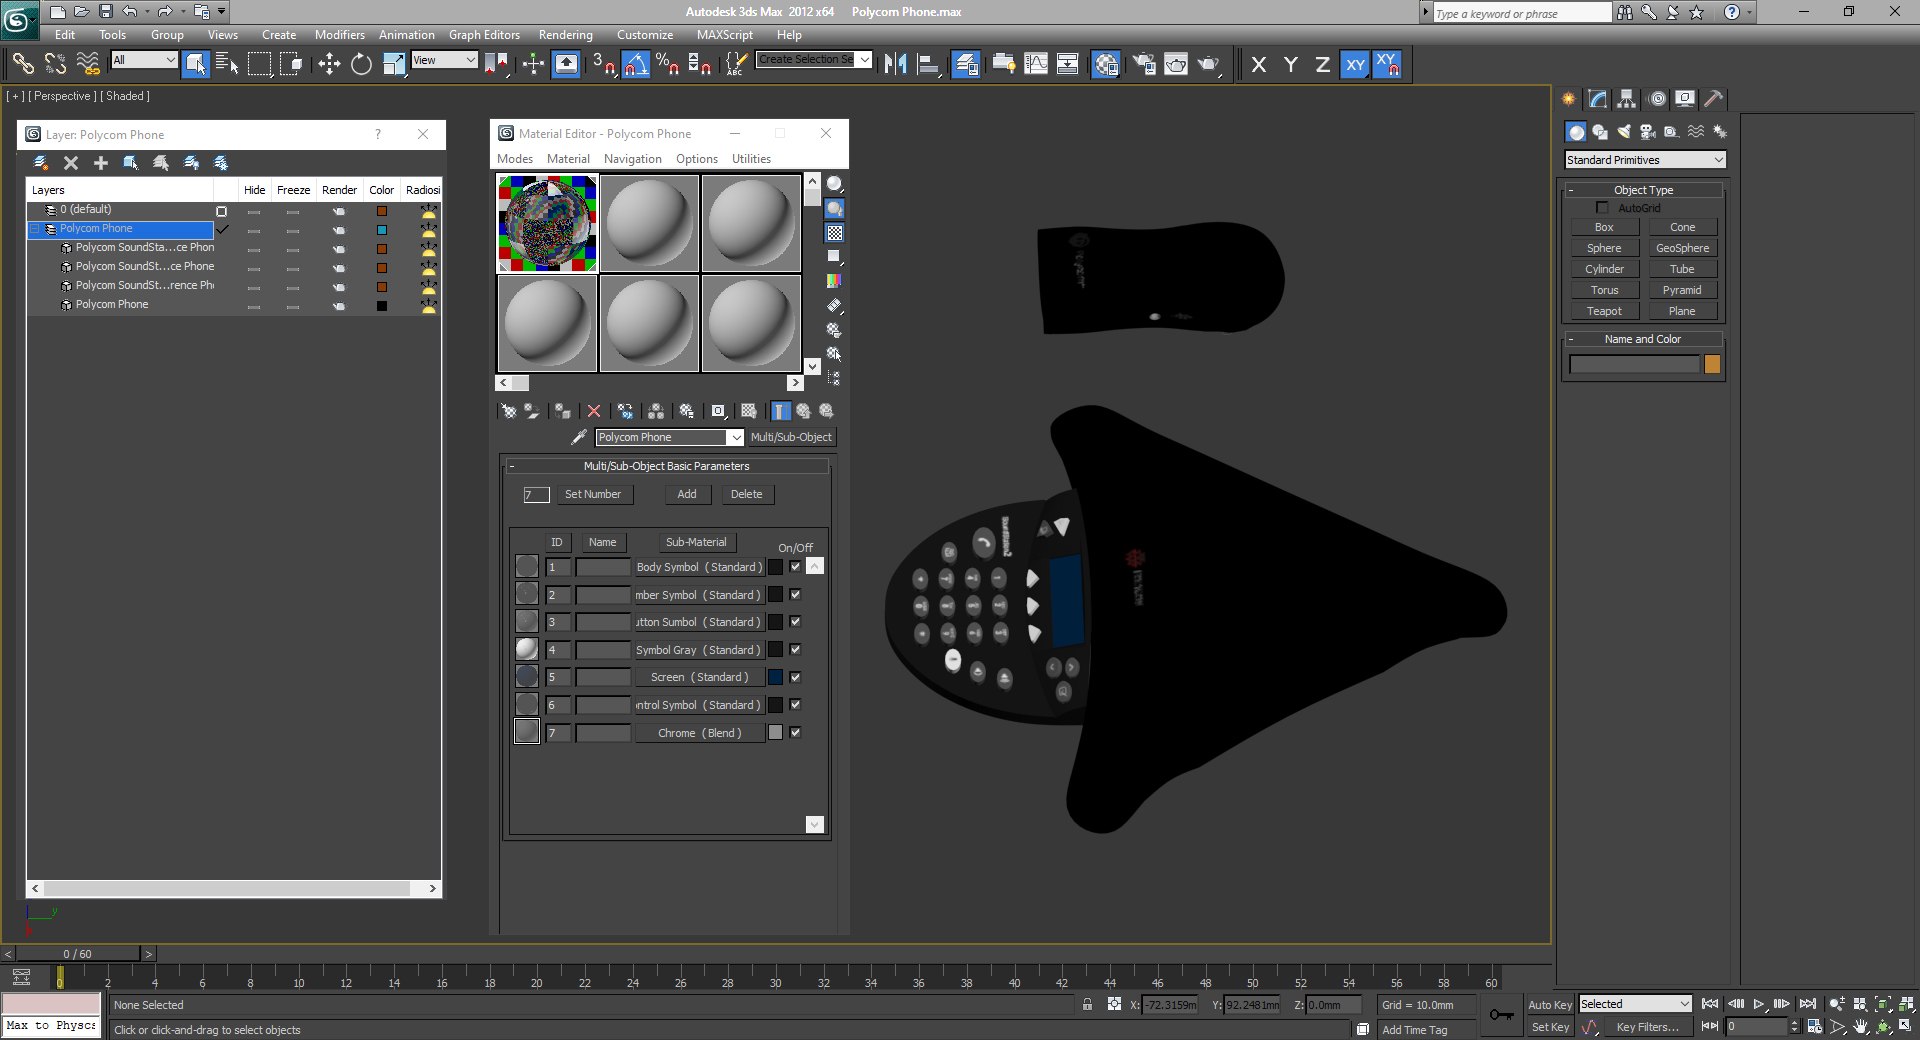Open the Rendering menu

565,35
